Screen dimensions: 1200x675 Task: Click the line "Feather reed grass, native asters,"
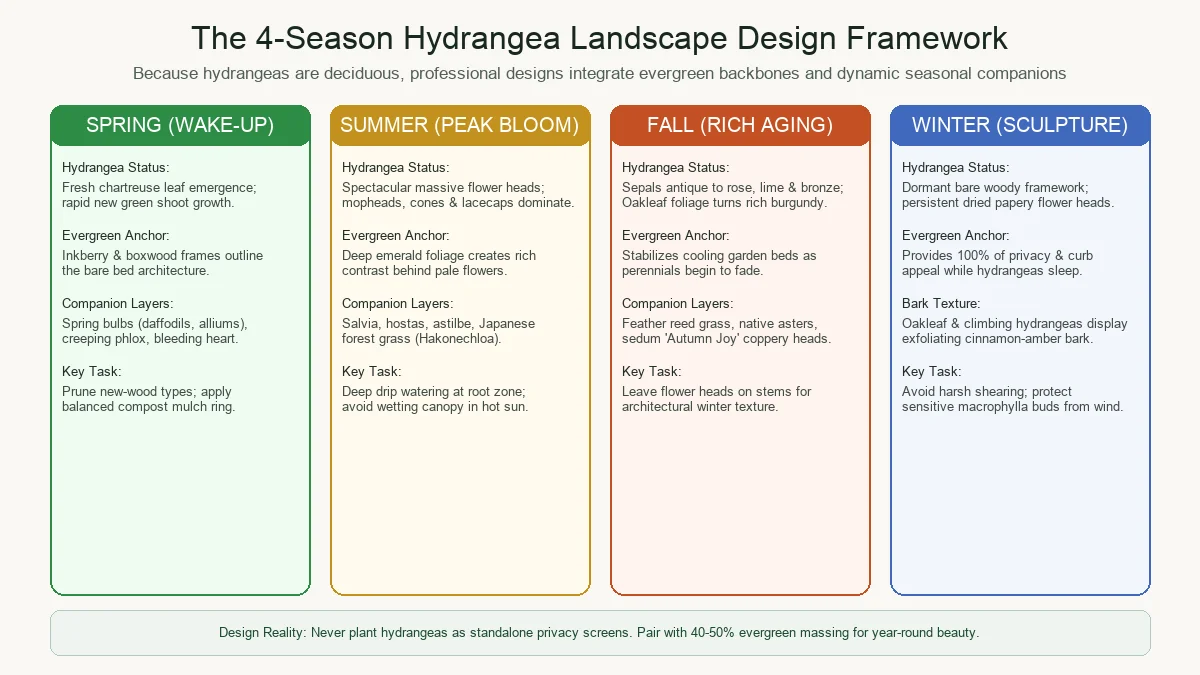click(x=720, y=323)
